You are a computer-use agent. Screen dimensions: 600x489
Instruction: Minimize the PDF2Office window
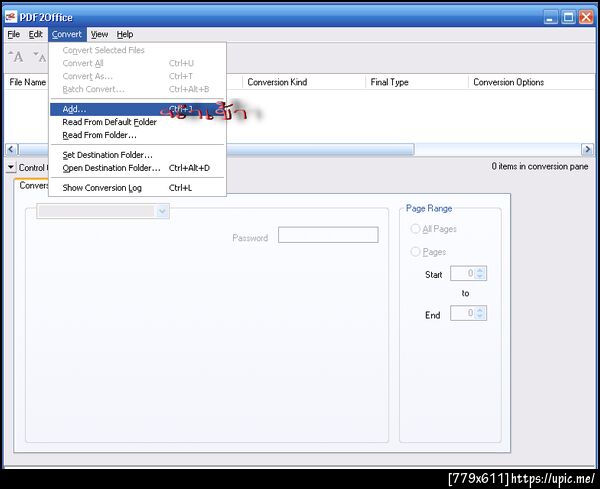tap(551, 17)
